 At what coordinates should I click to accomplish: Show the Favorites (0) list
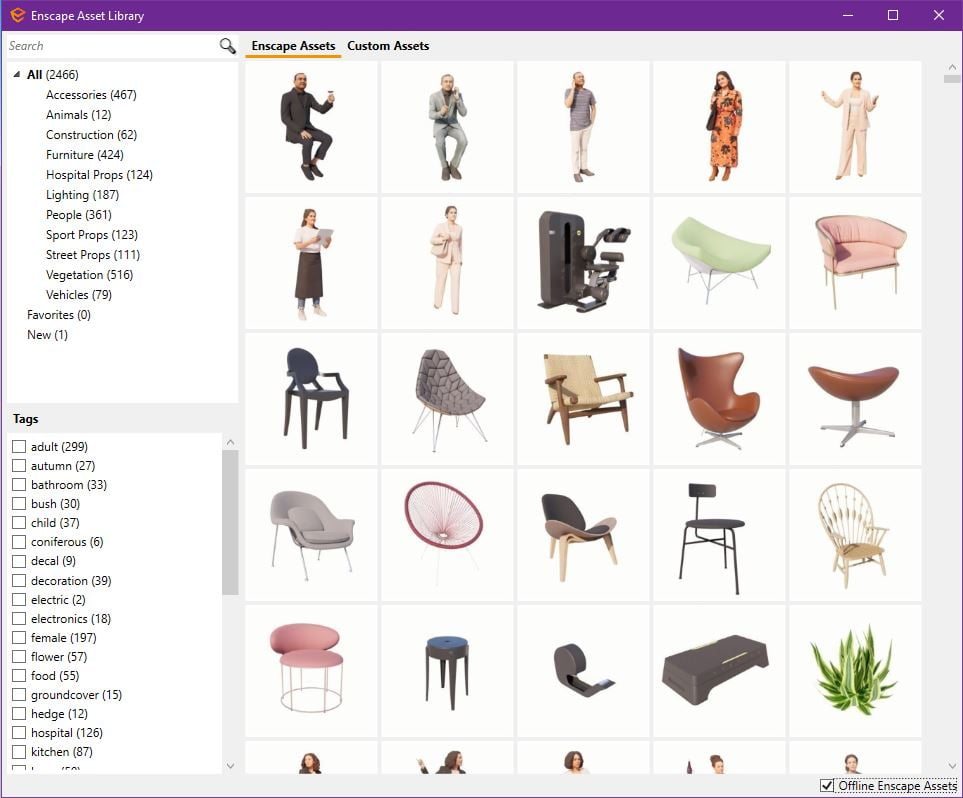[x=59, y=315]
